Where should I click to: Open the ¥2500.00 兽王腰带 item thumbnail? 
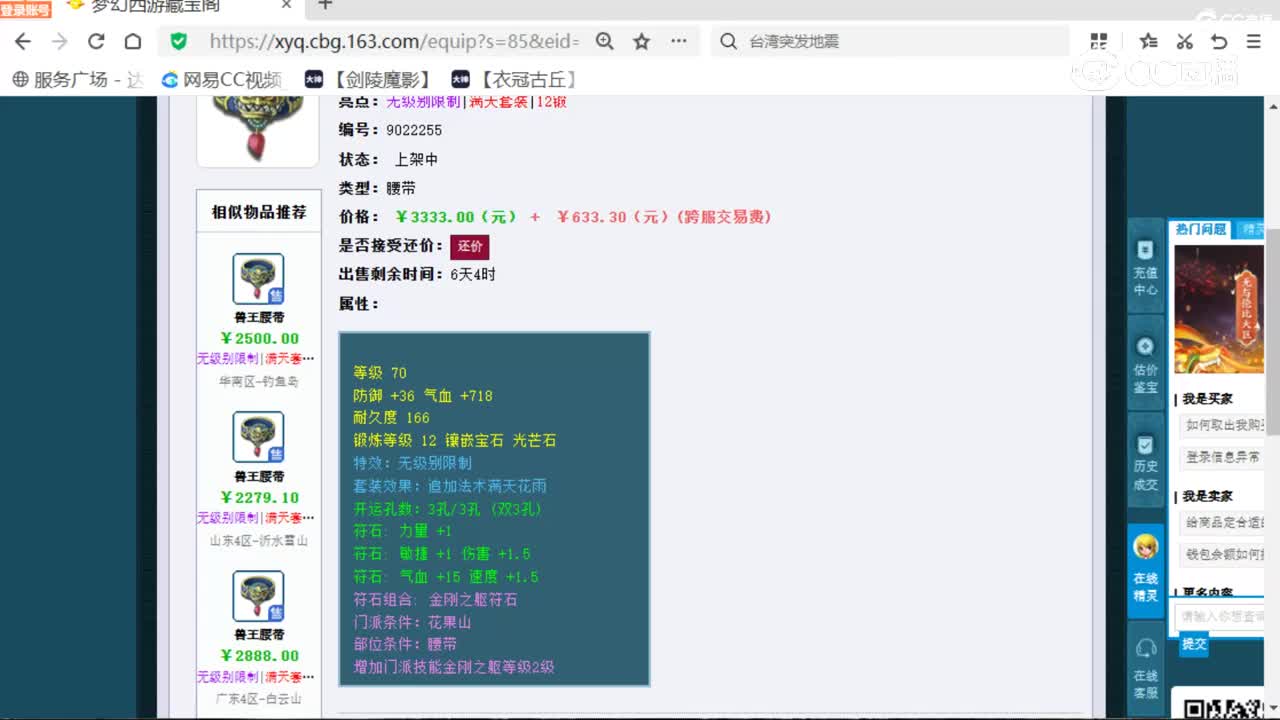tap(259, 279)
